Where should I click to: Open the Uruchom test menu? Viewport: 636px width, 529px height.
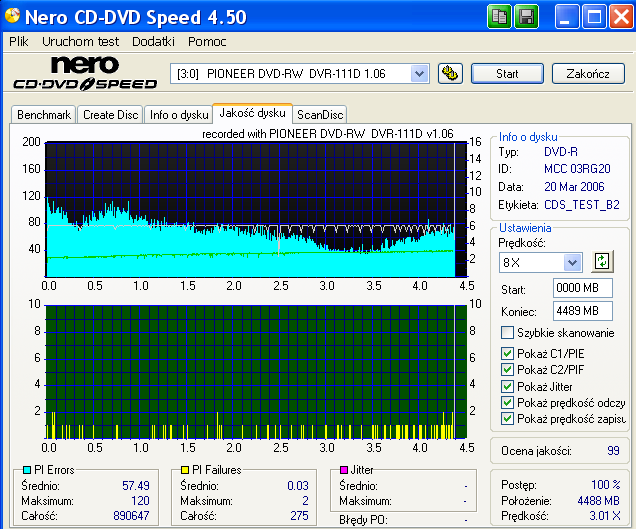click(x=80, y=41)
